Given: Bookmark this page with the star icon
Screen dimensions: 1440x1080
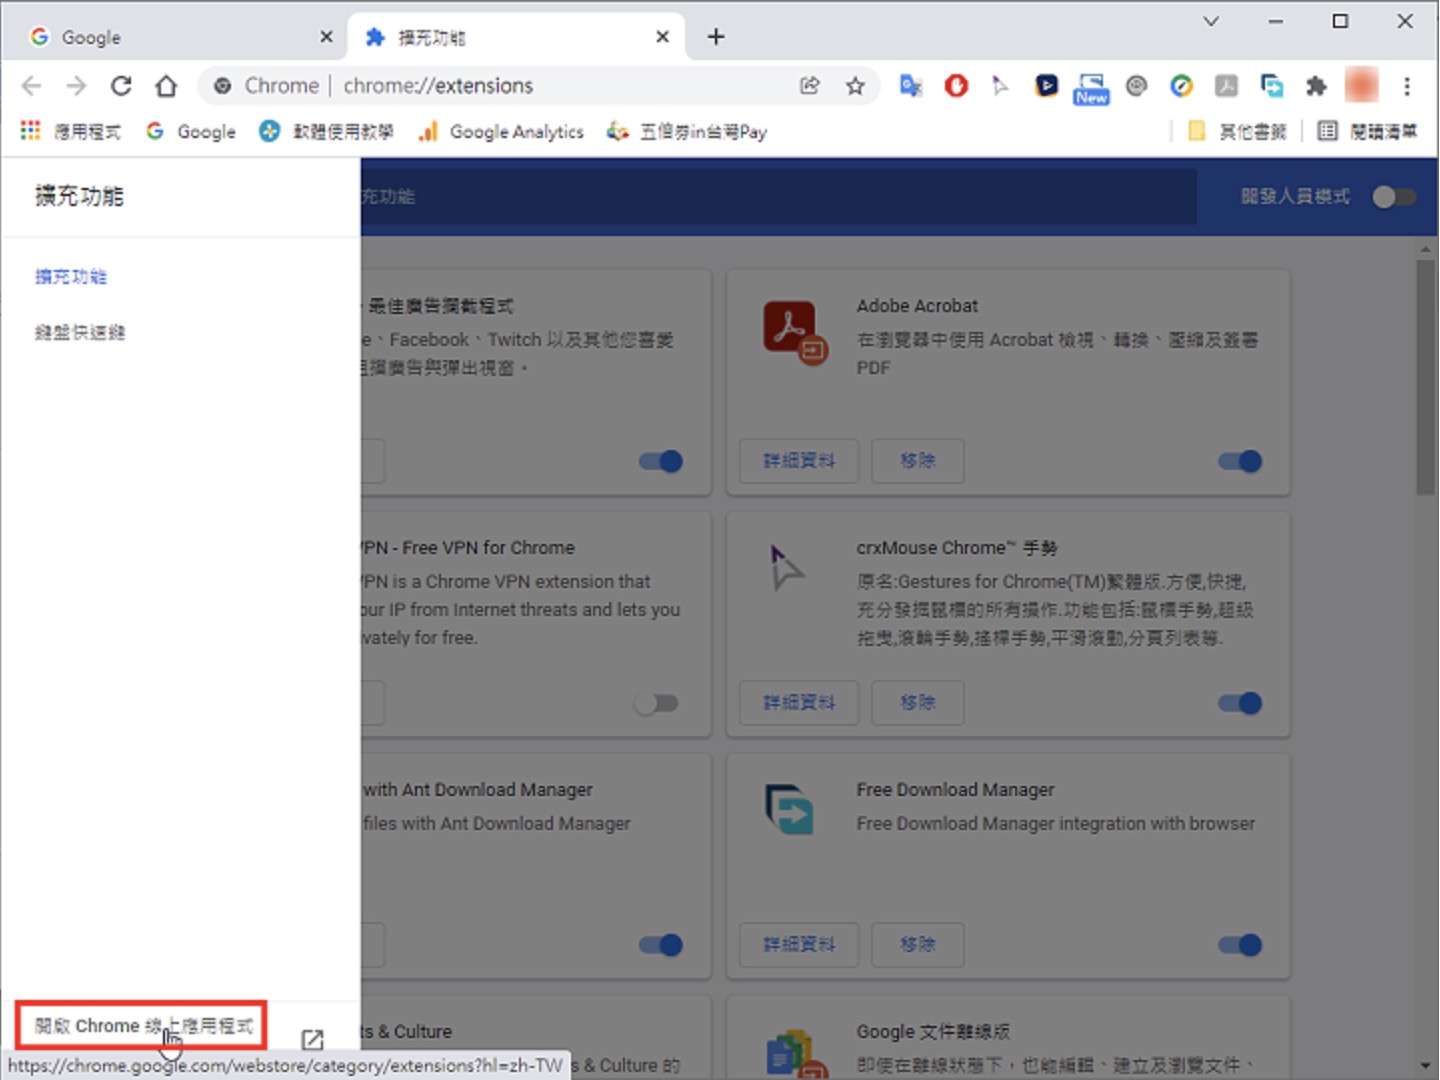Looking at the screenshot, I should tap(855, 86).
